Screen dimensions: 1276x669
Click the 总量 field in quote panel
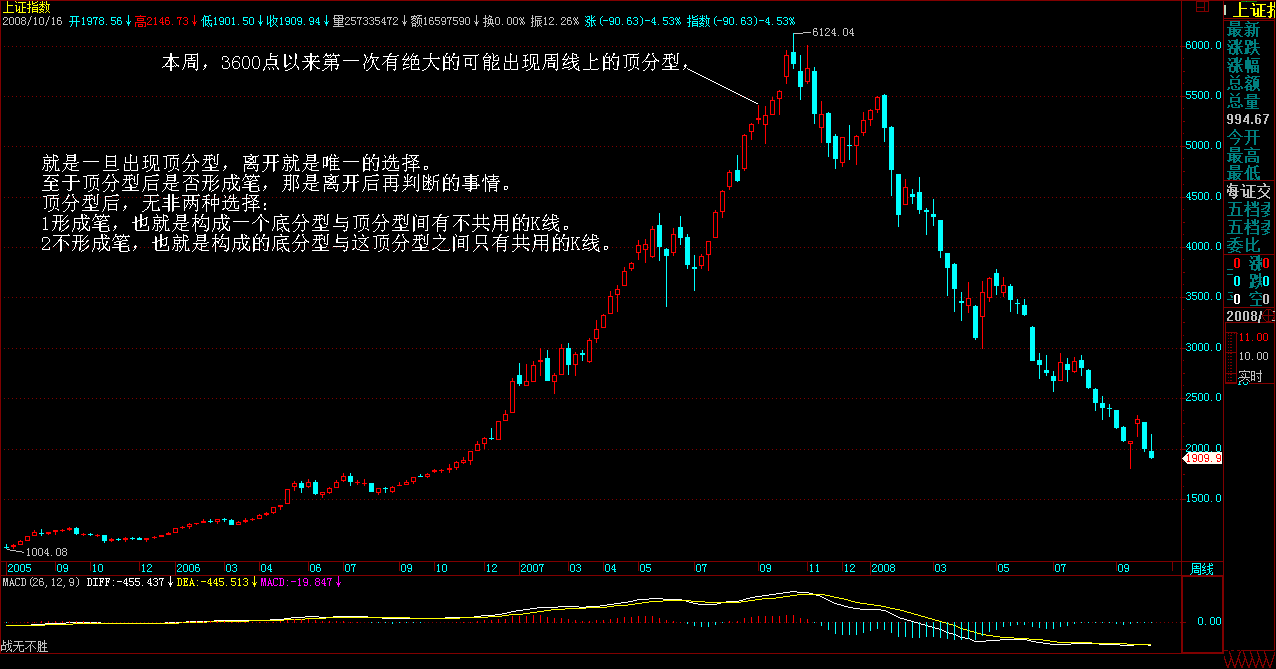coord(1244,101)
